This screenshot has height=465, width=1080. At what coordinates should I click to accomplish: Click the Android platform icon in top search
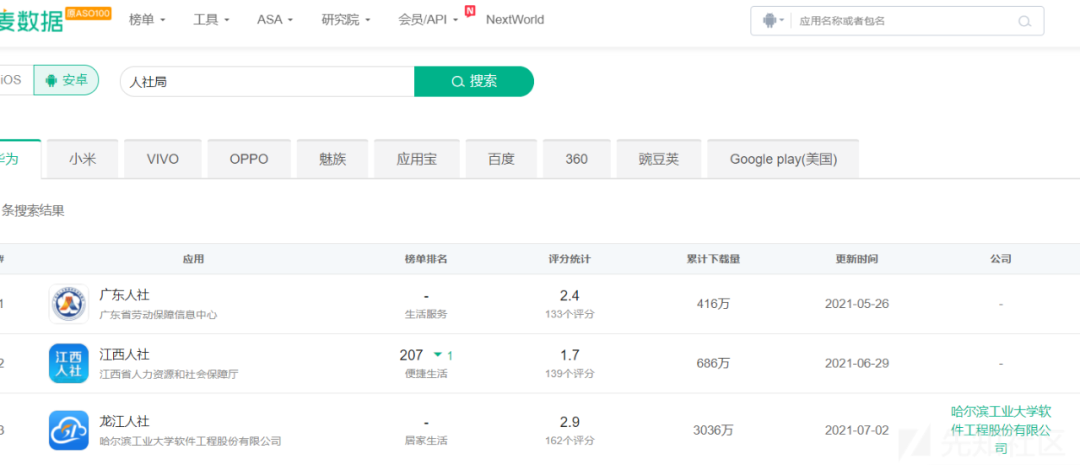(769, 21)
